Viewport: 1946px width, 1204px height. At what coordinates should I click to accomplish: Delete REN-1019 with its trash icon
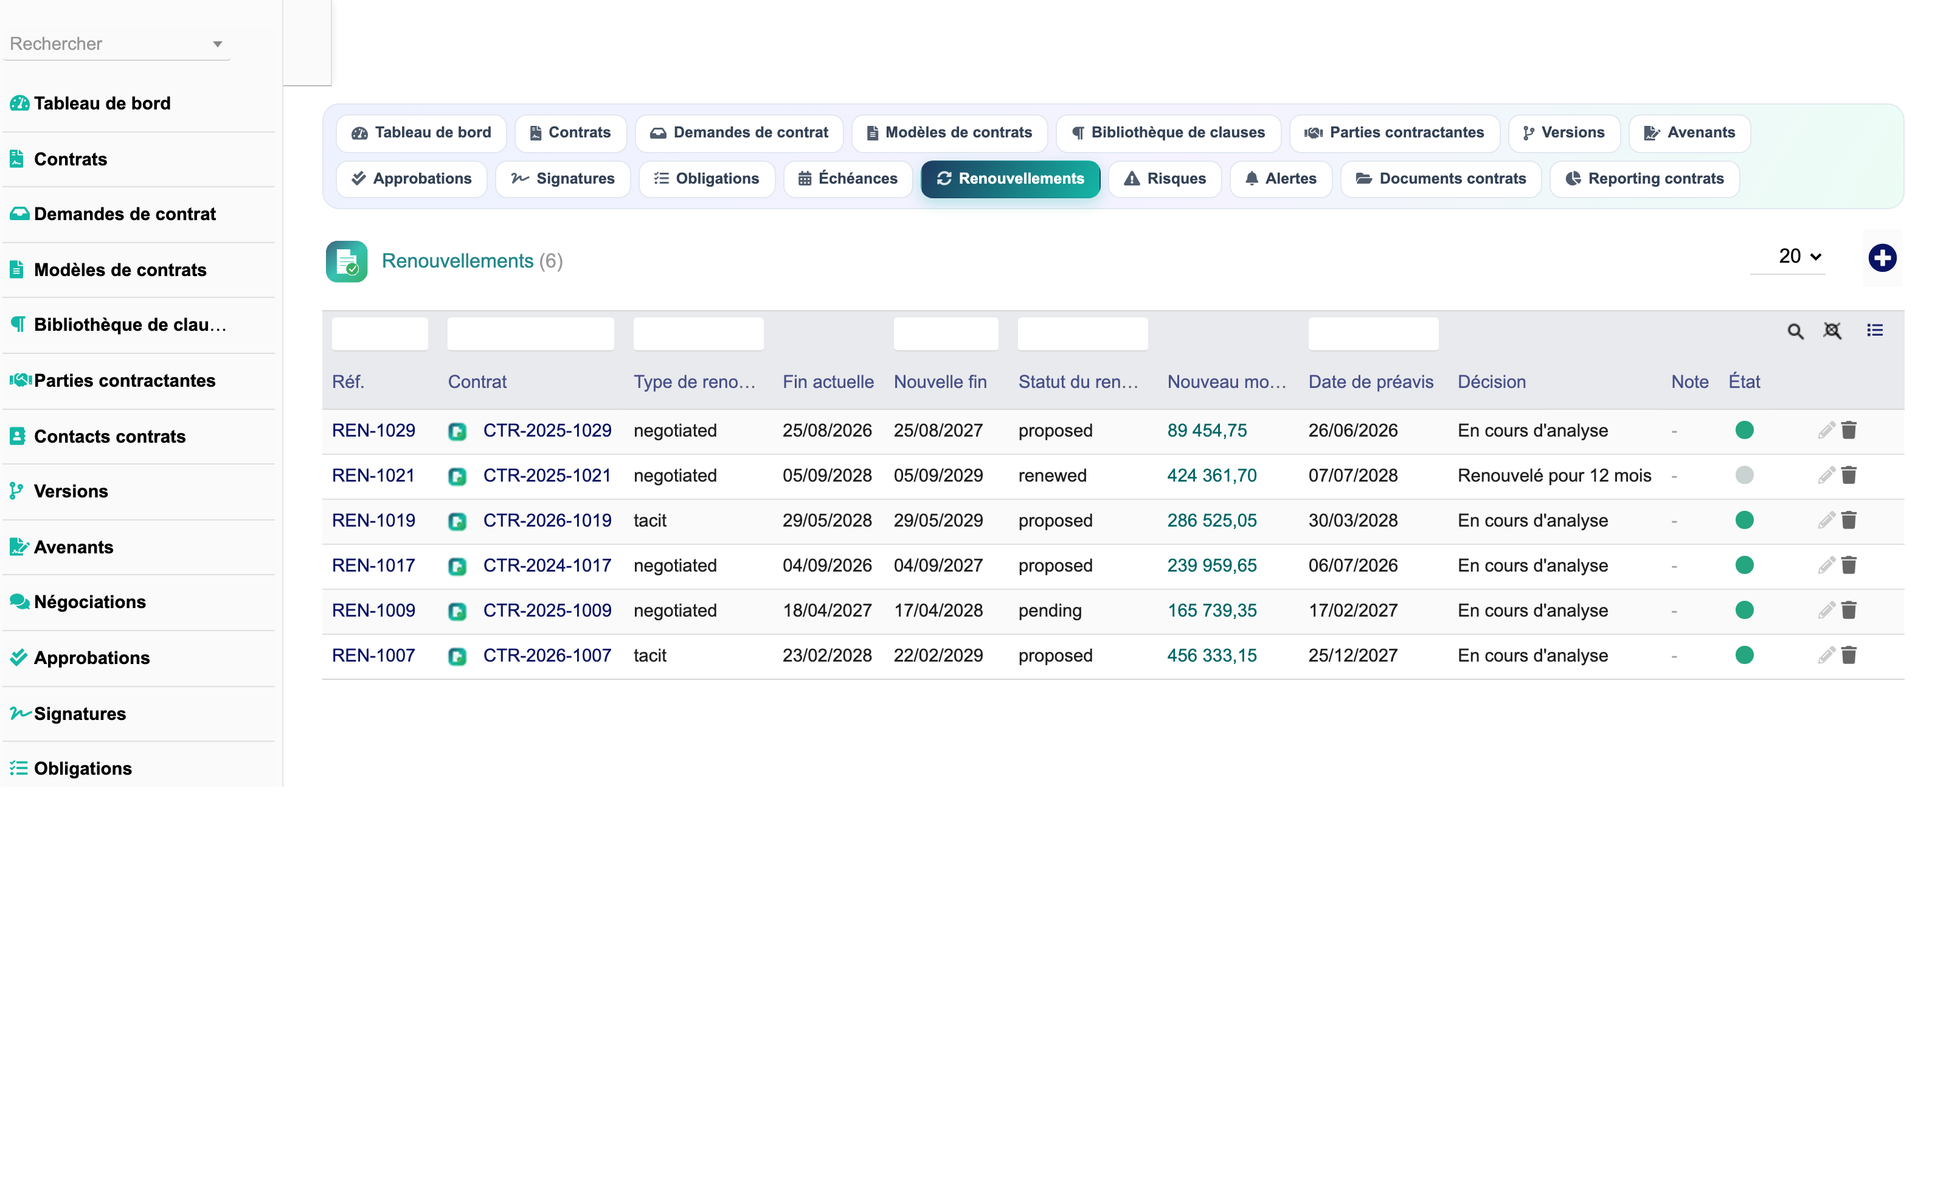(x=1849, y=520)
